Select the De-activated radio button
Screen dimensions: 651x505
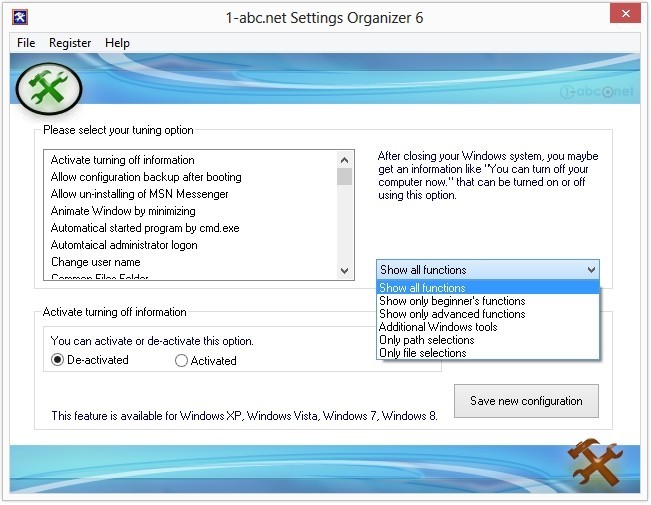click(58, 360)
